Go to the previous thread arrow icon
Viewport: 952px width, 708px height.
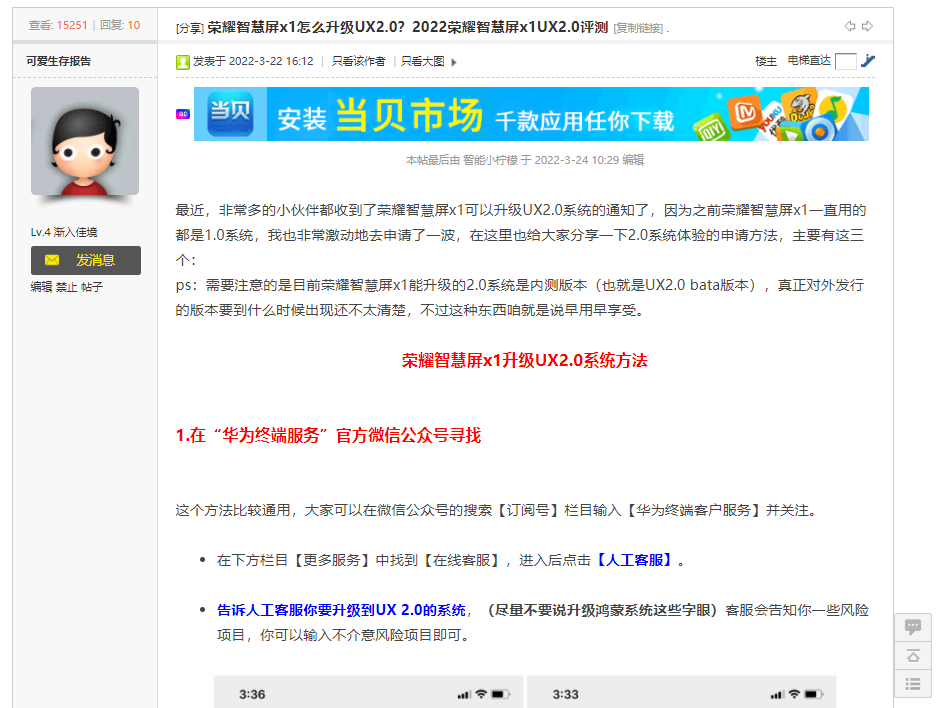click(x=850, y=26)
